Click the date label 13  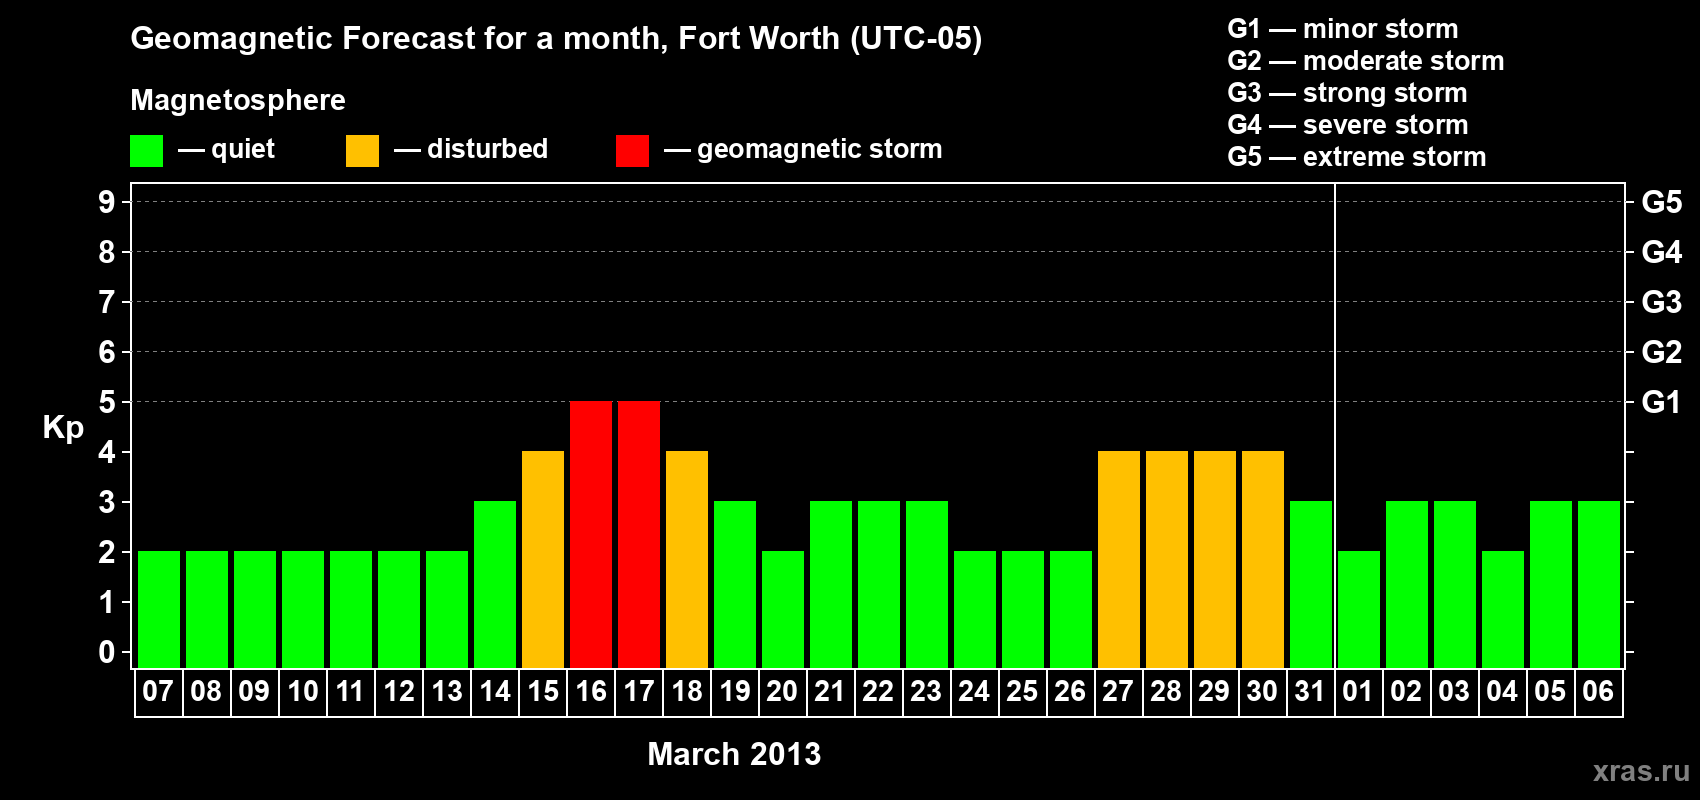pyautogui.click(x=447, y=691)
